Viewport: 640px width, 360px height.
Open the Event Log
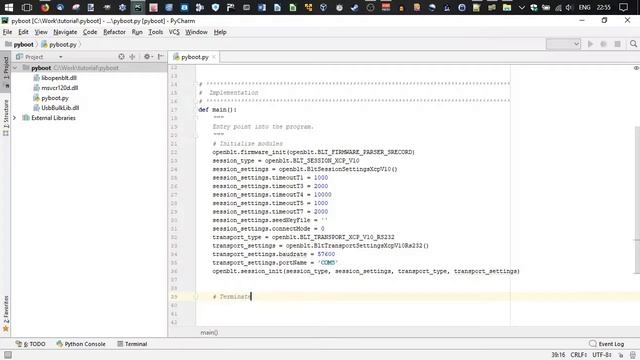point(607,344)
